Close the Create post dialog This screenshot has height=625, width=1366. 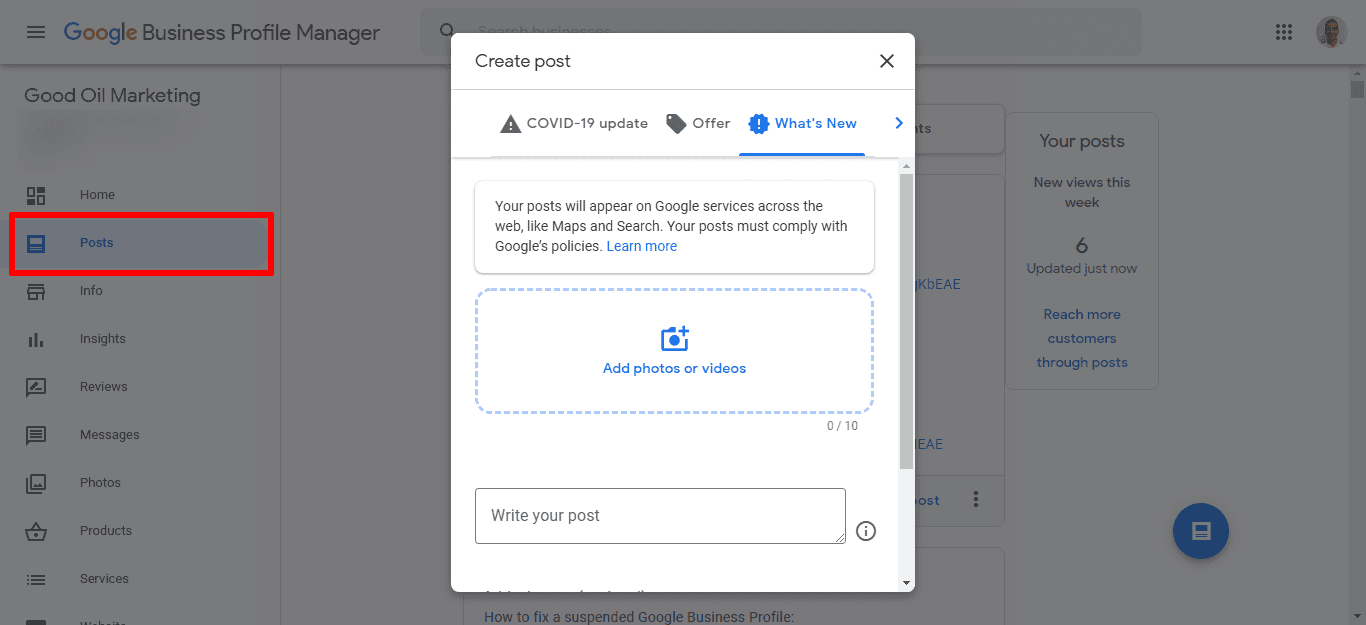886,61
